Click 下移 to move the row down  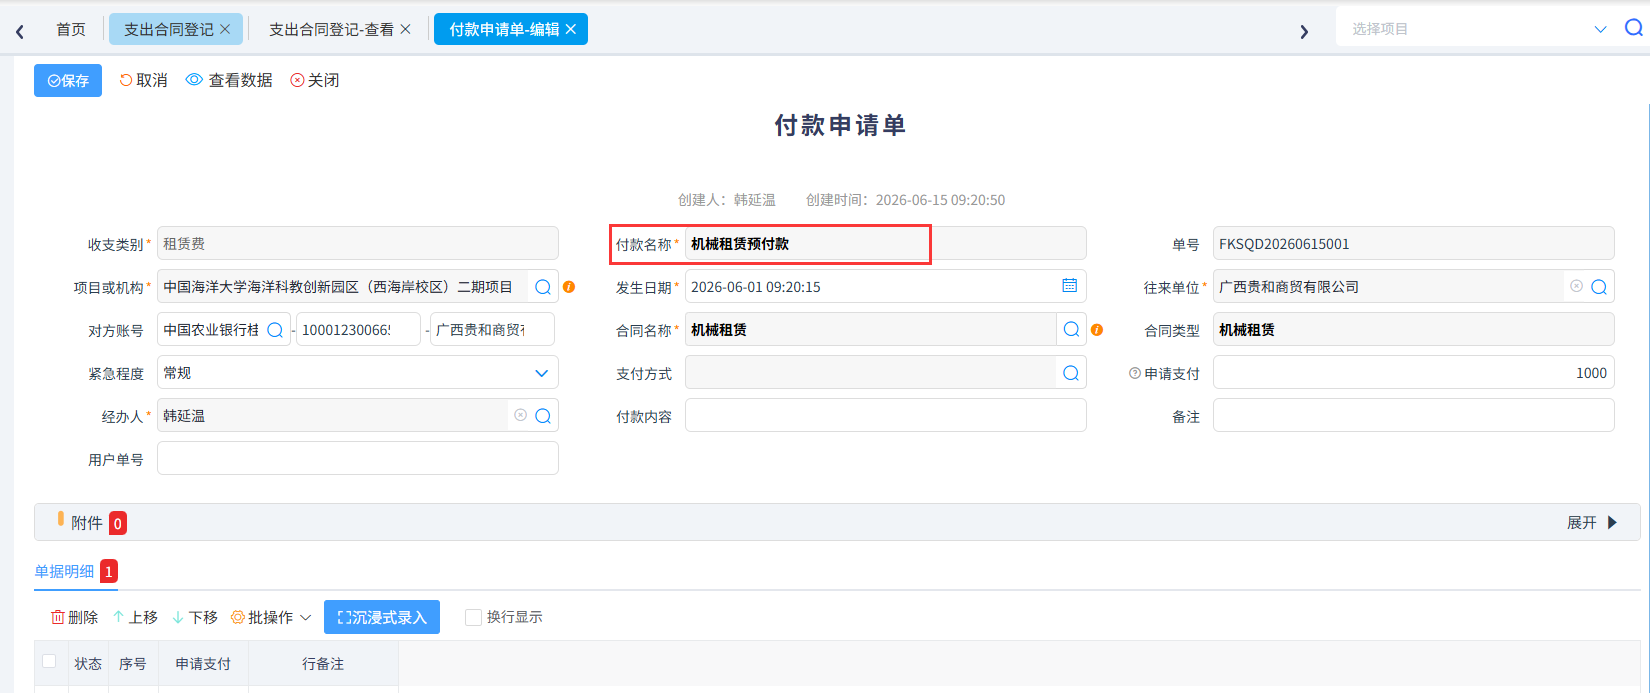point(195,617)
